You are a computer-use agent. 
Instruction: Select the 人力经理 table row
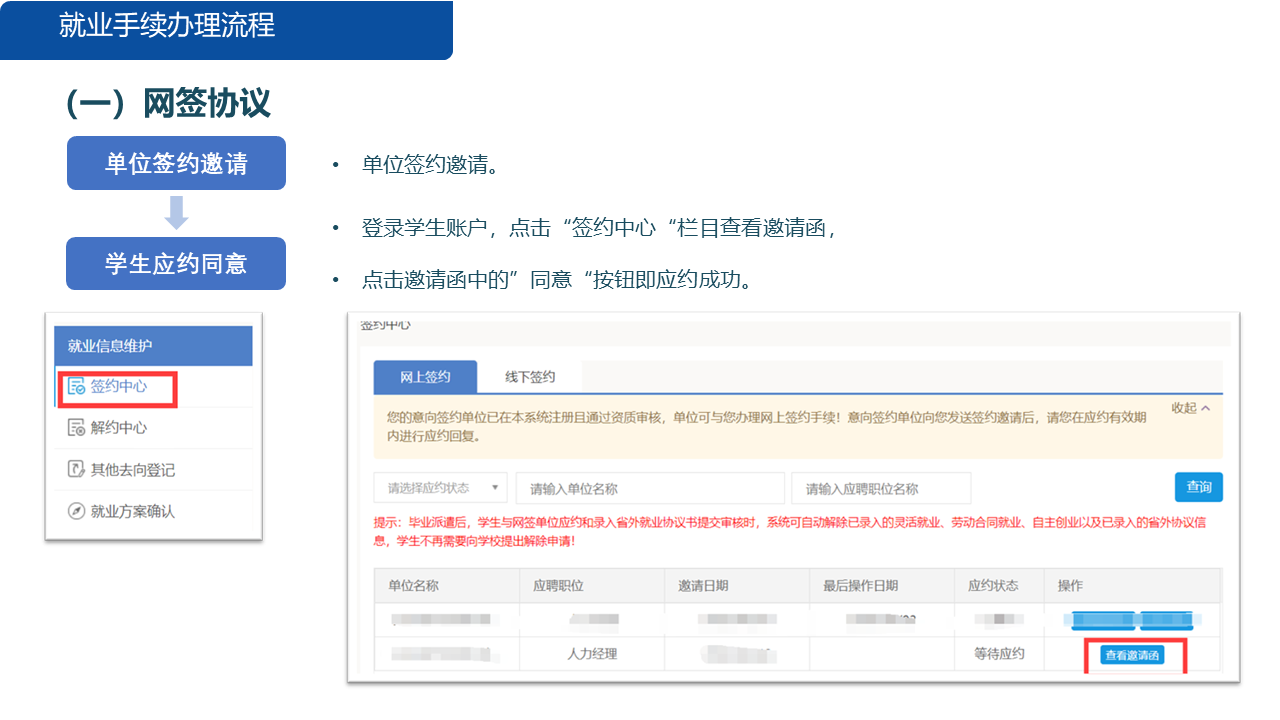point(593,653)
